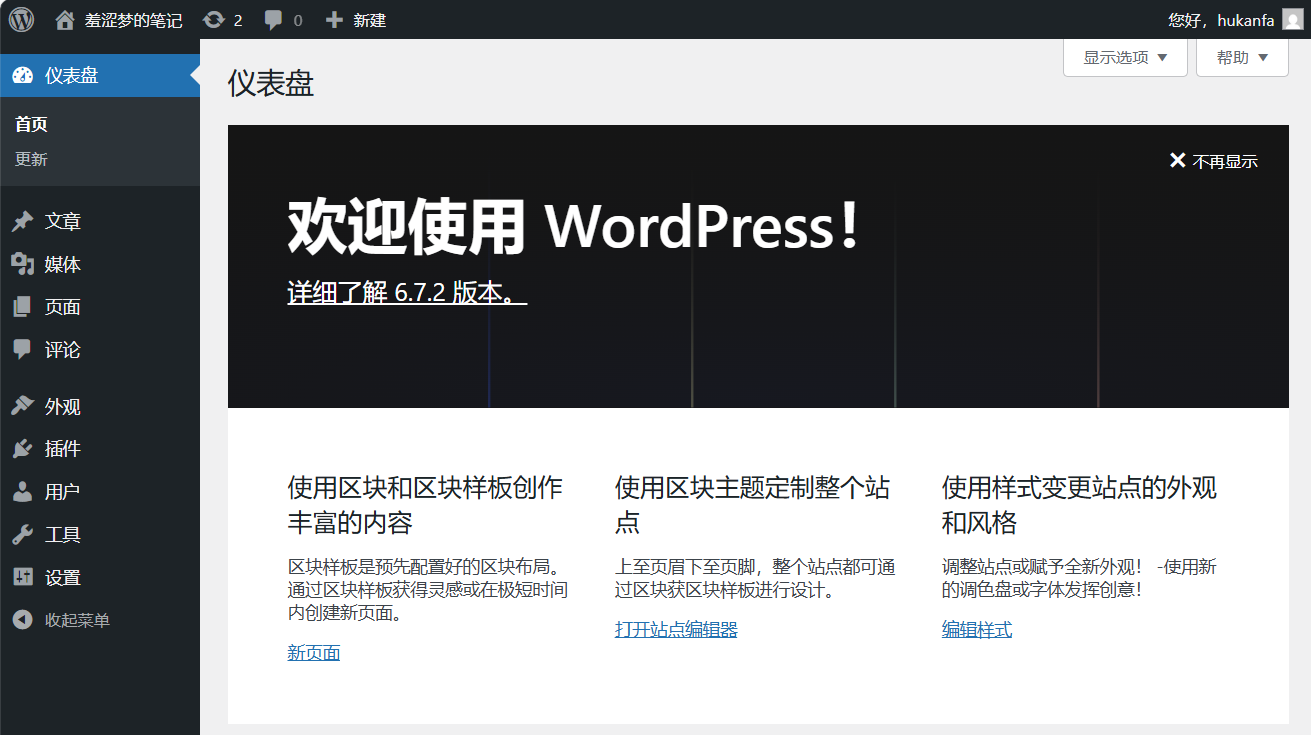This screenshot has width=1311, height=735.
Task: Click the updates count 2
Action: coord(238,20)
